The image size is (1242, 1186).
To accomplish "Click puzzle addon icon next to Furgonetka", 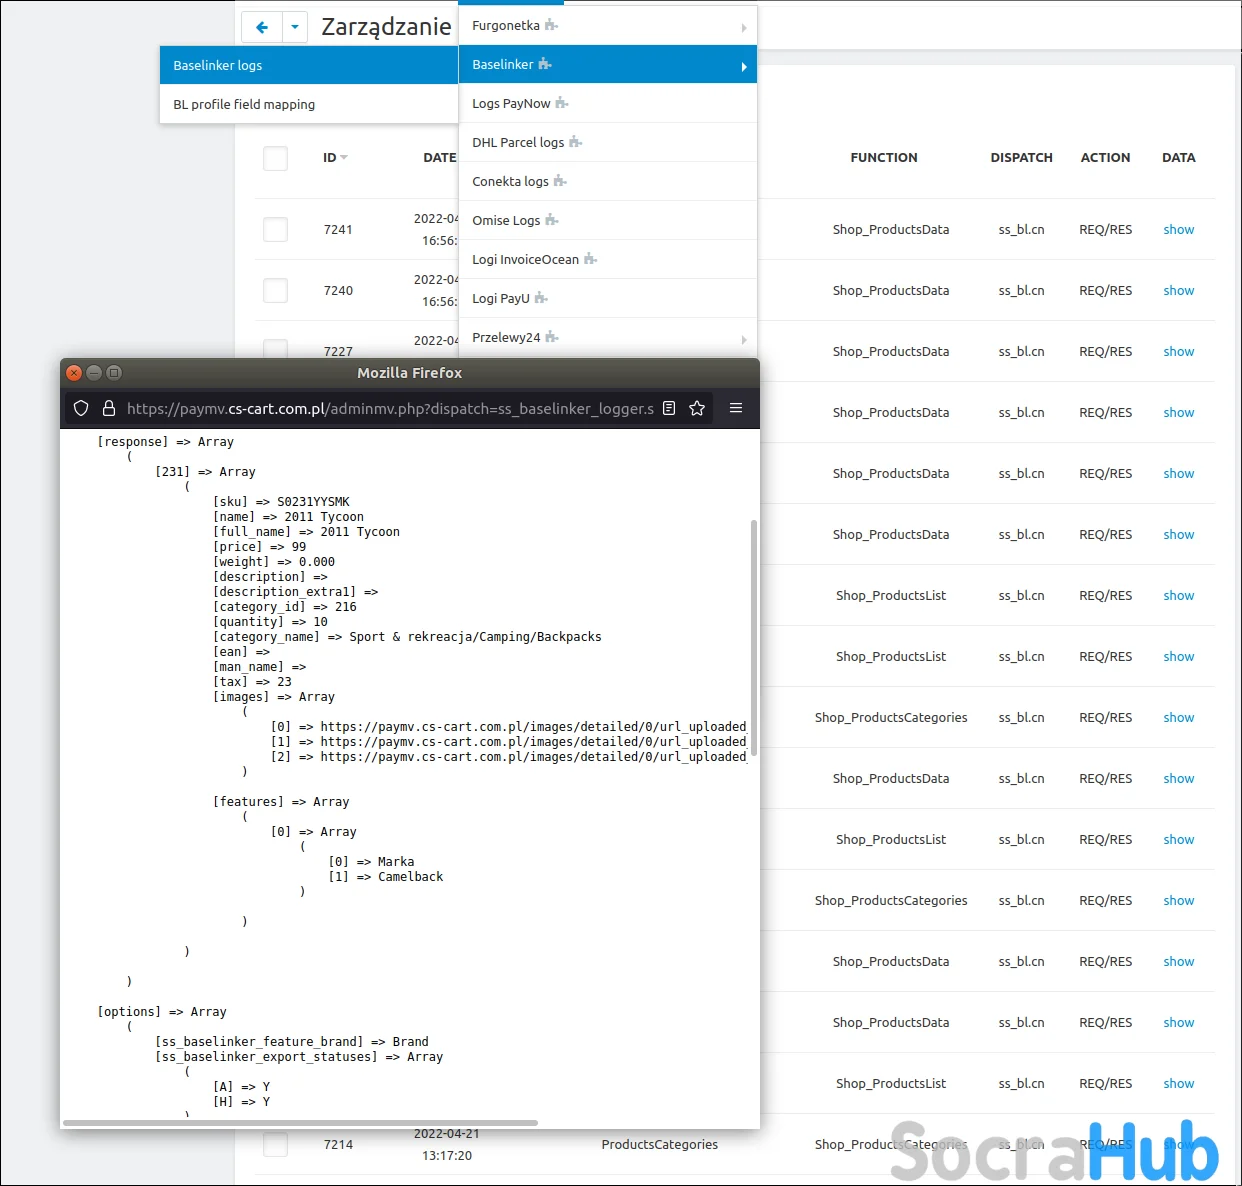I will pos(552,25).
